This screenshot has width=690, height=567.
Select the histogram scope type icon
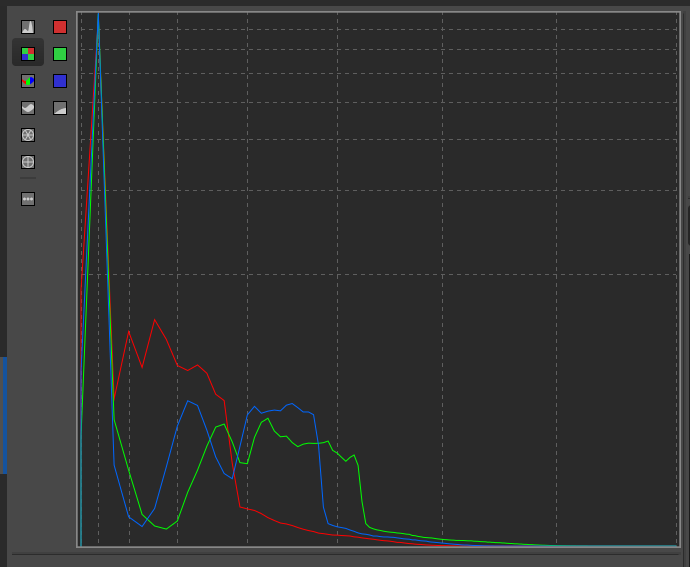[x=28, y=27]
